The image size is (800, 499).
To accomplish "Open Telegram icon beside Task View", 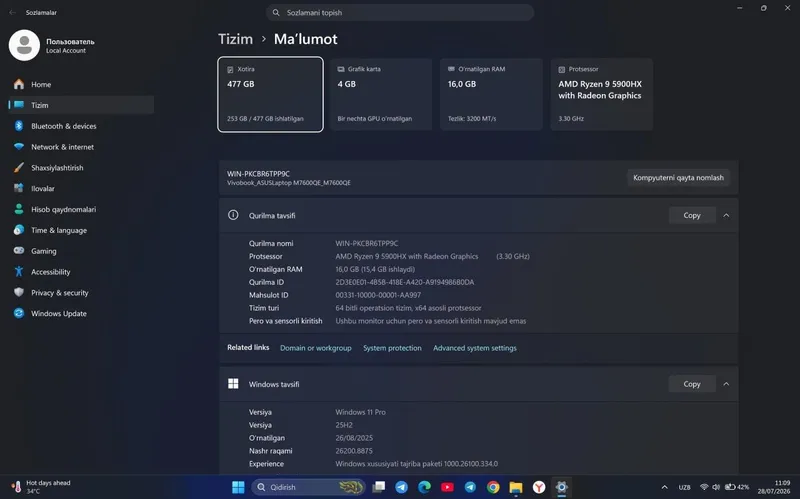I will [x=402, y=487].
